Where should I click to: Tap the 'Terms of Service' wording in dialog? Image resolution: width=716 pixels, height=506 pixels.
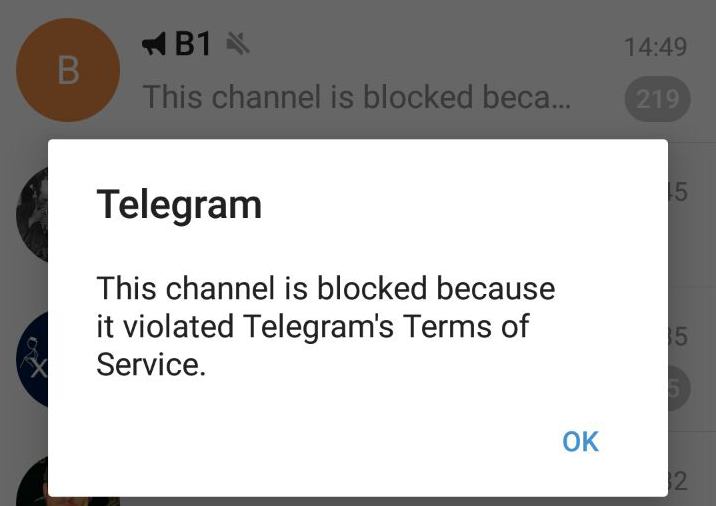coord(313,345)
